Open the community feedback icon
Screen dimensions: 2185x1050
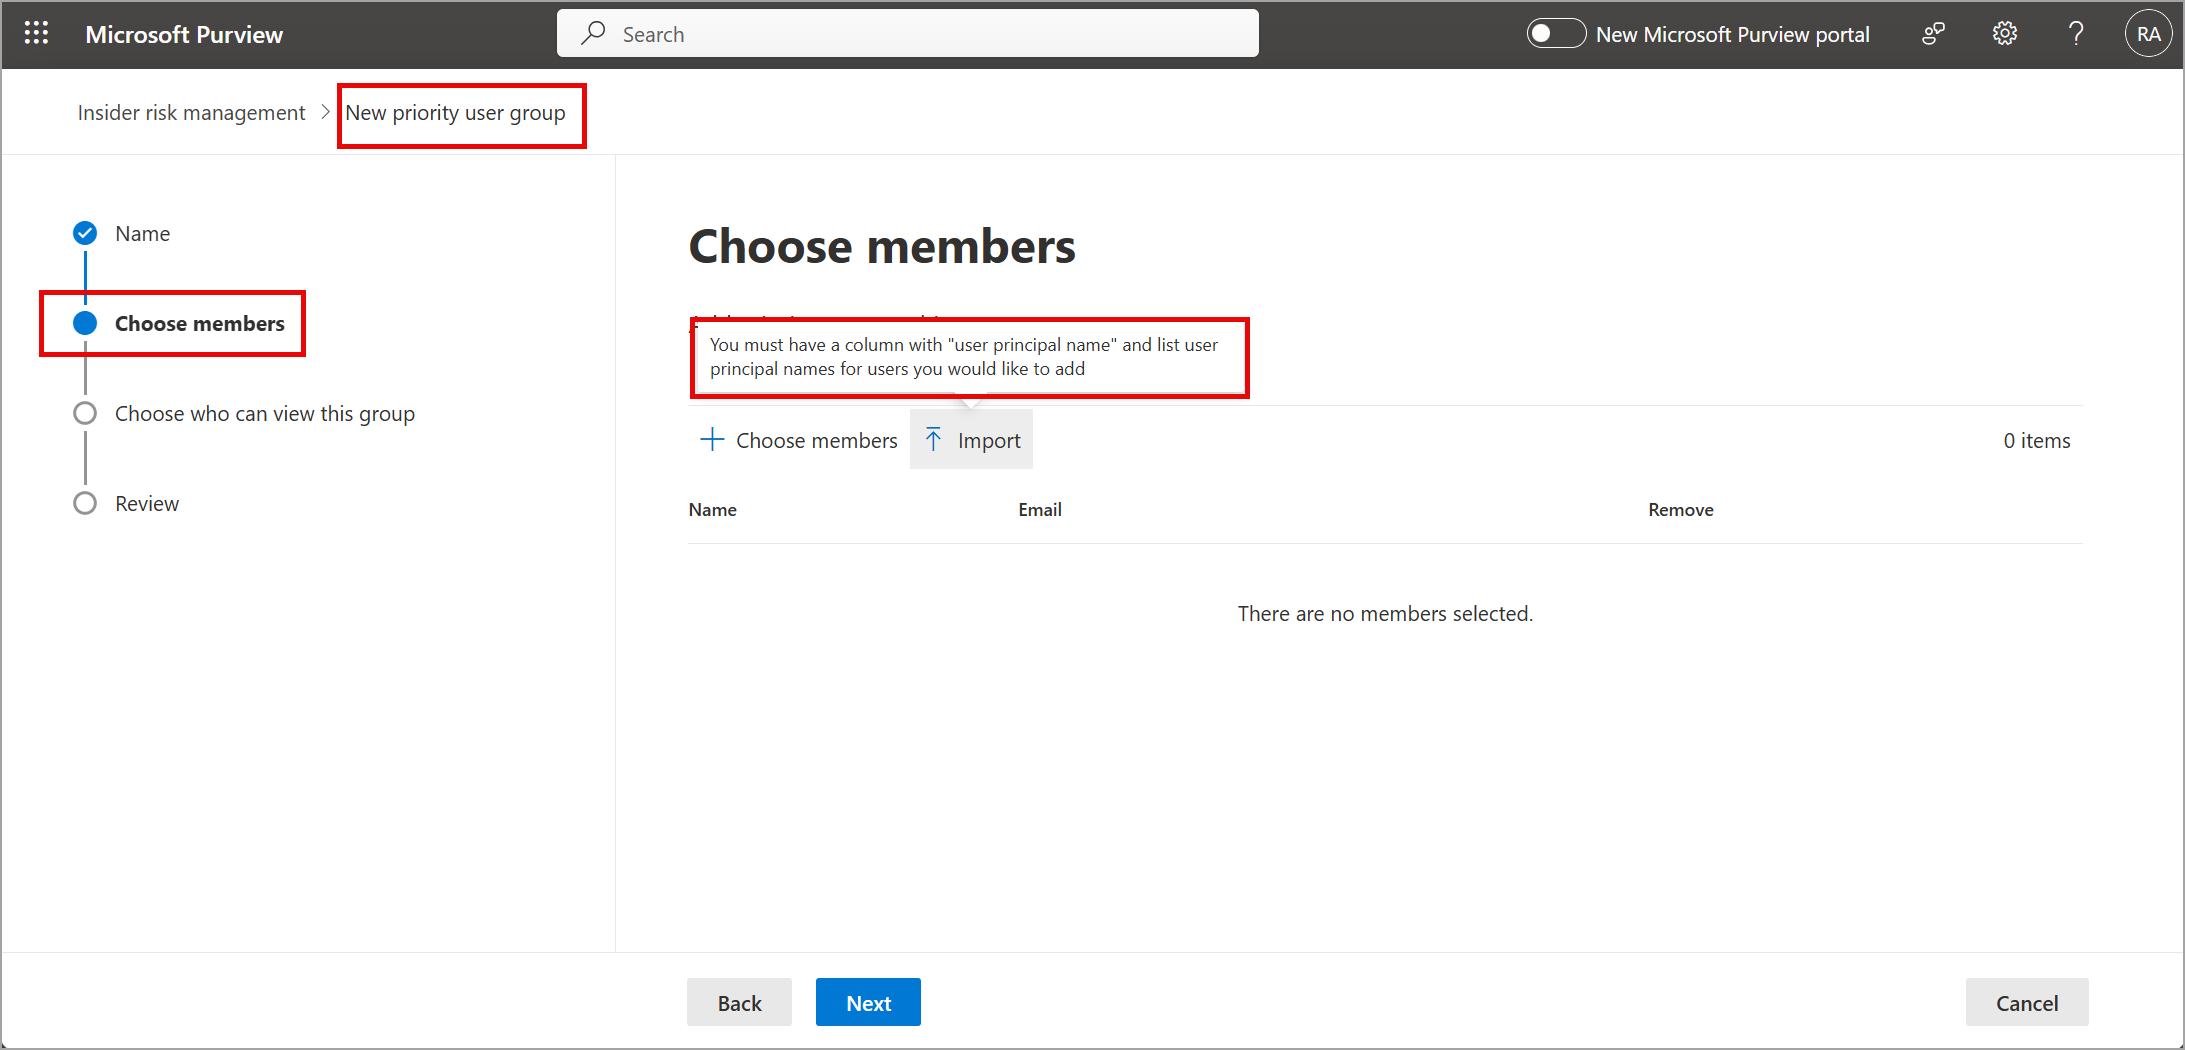coord(1933,34)
